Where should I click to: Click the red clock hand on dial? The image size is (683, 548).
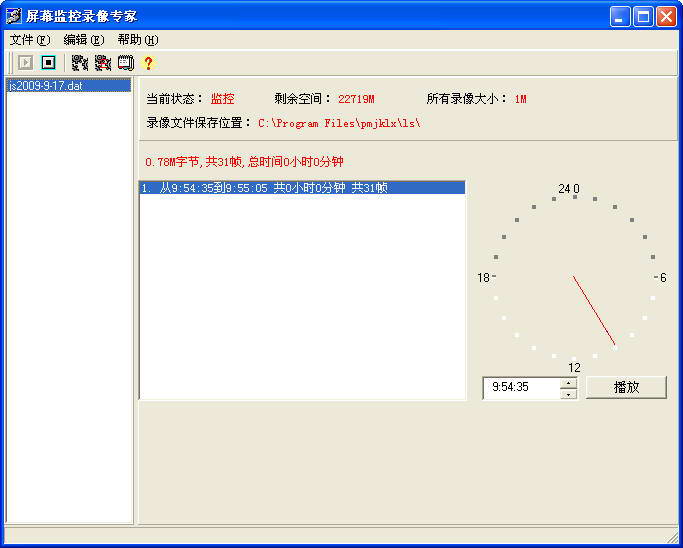pos(594,311)
